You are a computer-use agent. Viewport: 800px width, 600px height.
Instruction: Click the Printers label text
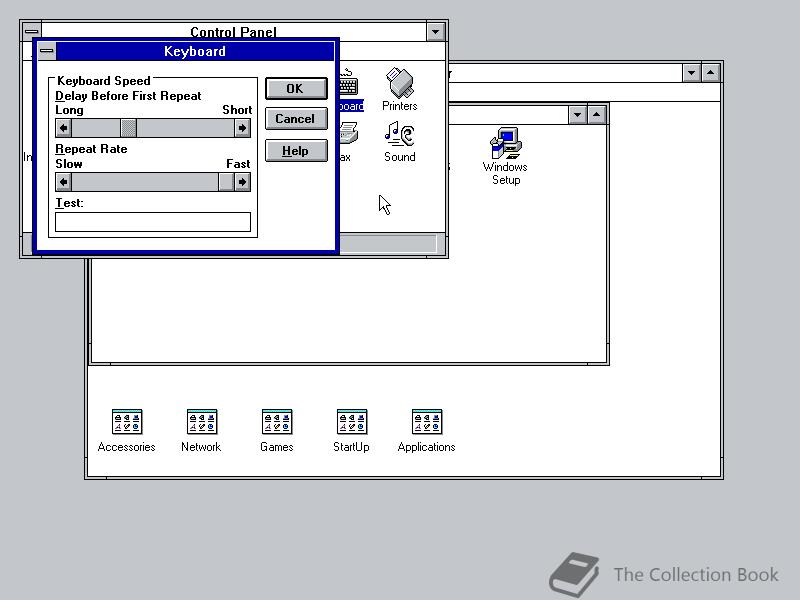(x=399, y=106)
